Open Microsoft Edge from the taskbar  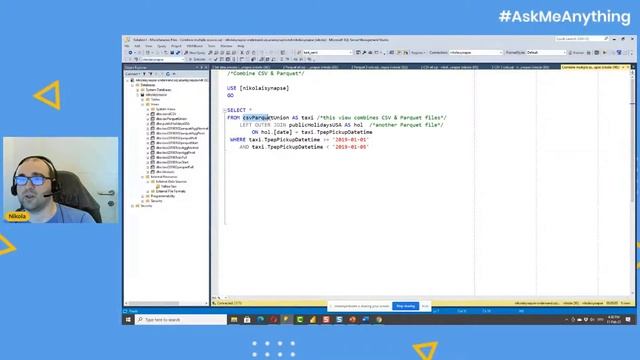[x=260, y=320]
